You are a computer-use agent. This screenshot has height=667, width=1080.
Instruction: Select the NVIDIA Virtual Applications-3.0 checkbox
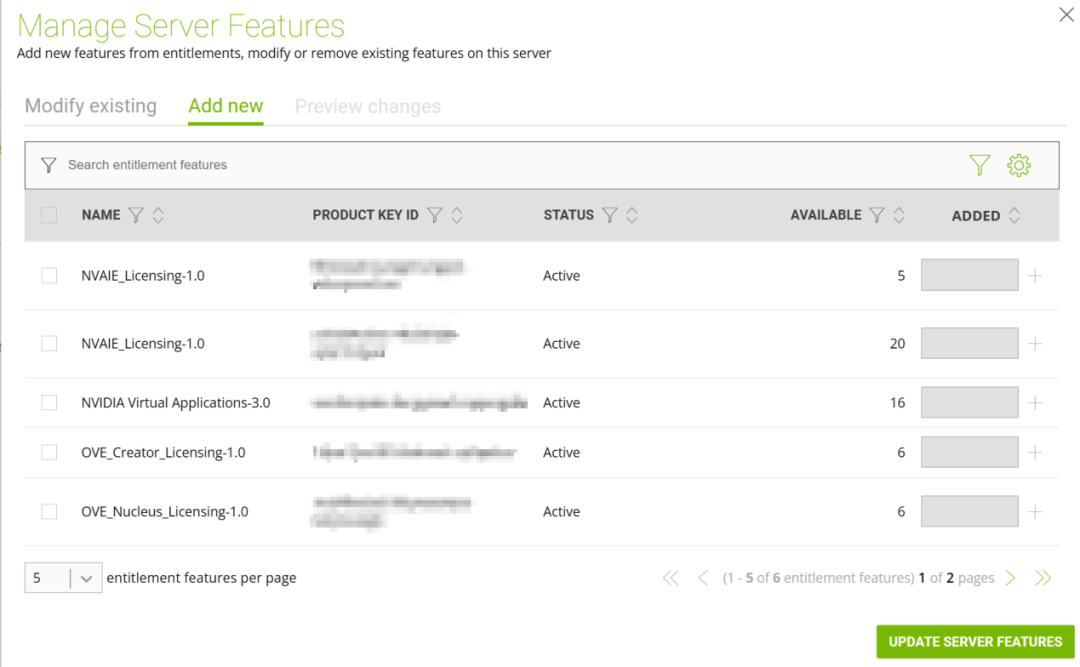(x=49, y=402)
